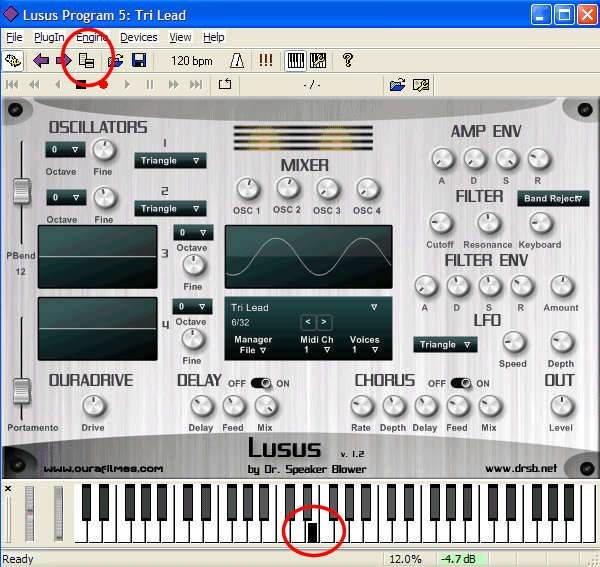Open keyboard configuration icon with wrench
The width and height of the screenshot is (600, 567).
coord(318,60)
